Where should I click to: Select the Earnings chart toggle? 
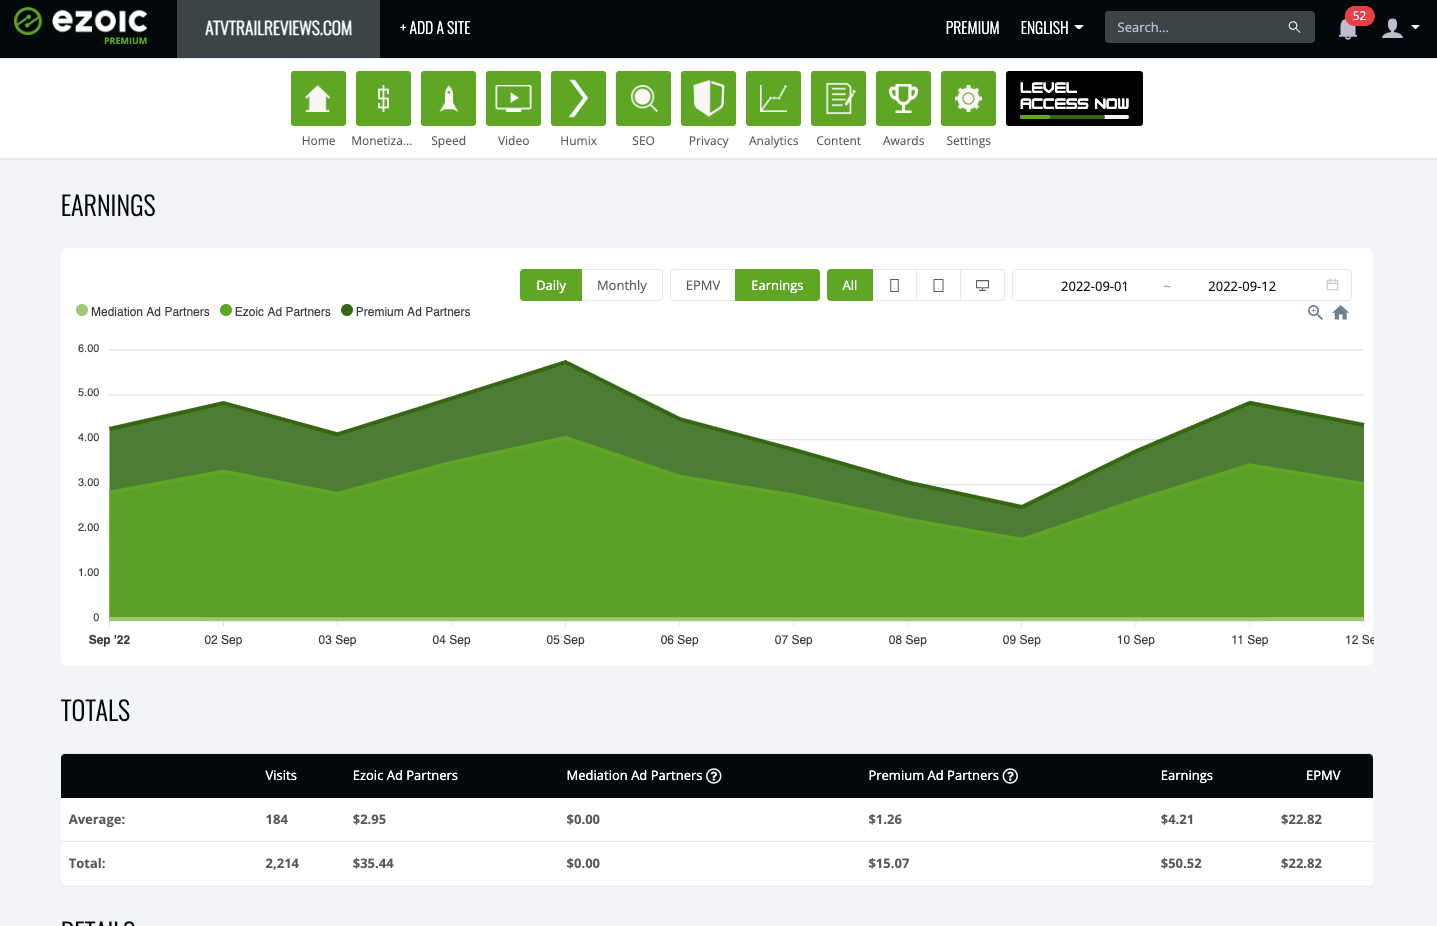point(777,285)
